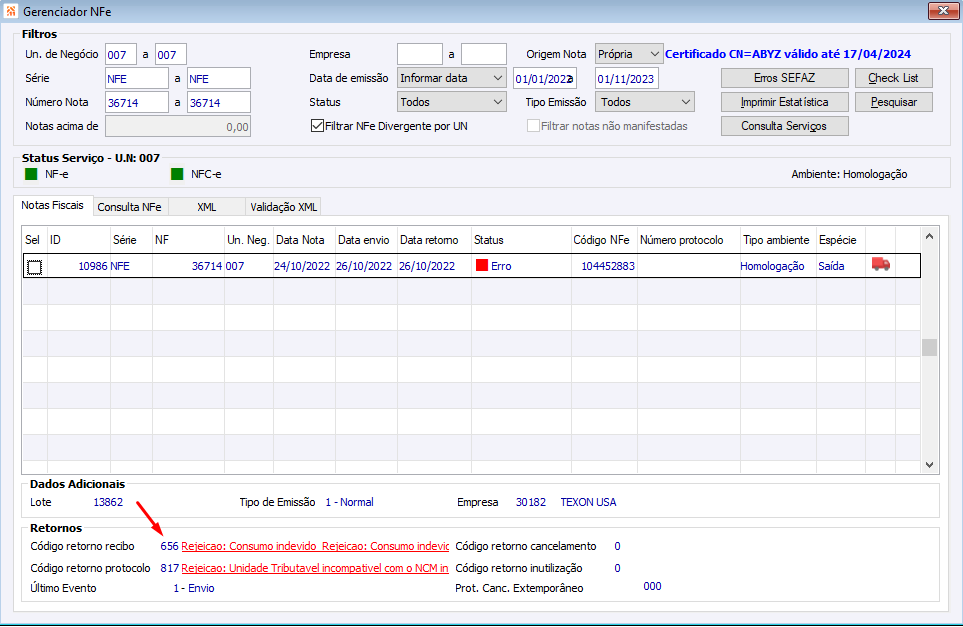Image resolution: width=963 pixels, height=627 pixels.
Task: Click the Gerenciador NFe app icon
Action: tap(11, 11)
